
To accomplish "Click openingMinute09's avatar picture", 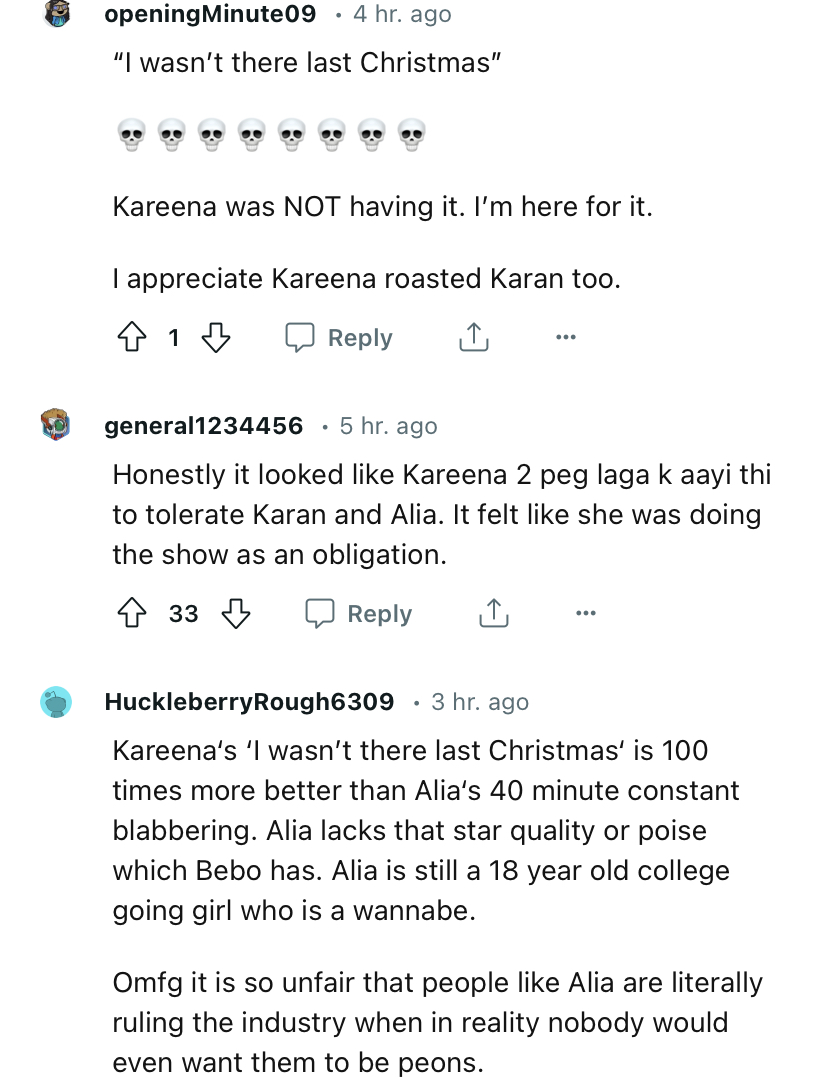I will pos(57,14).
